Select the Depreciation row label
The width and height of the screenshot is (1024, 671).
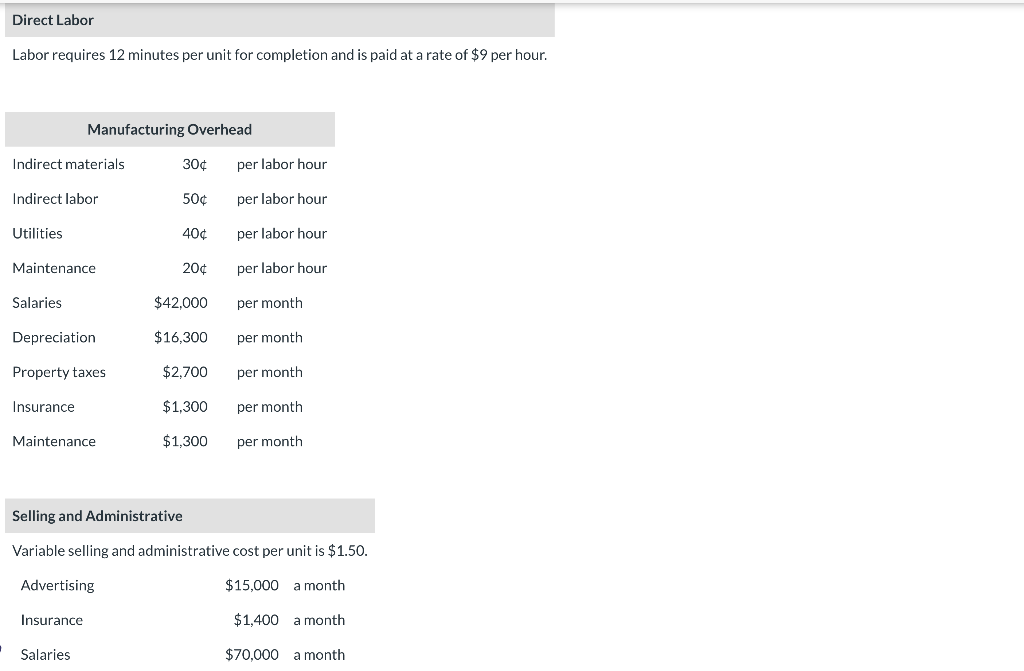click(54, 337)
